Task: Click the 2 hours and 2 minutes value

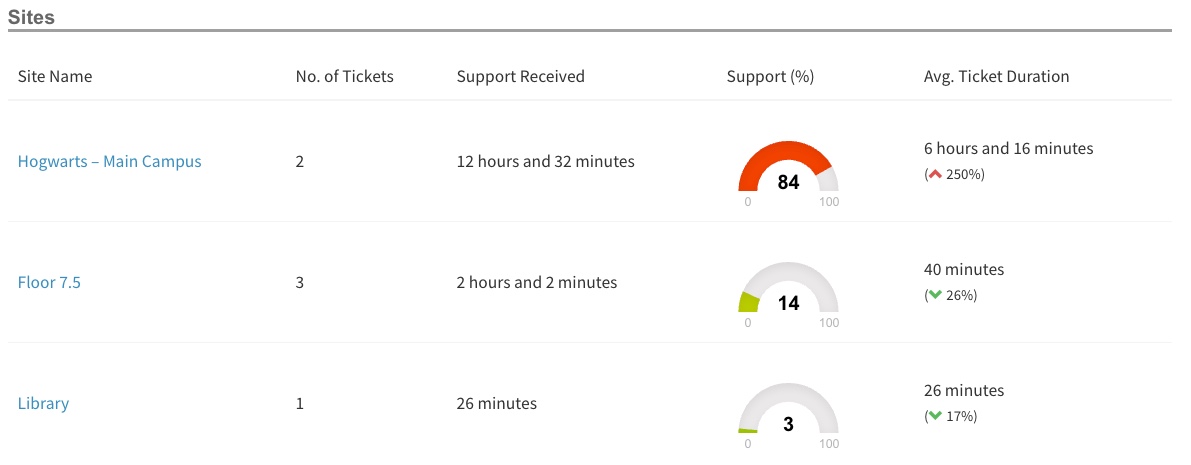Action: pos(536,282)
